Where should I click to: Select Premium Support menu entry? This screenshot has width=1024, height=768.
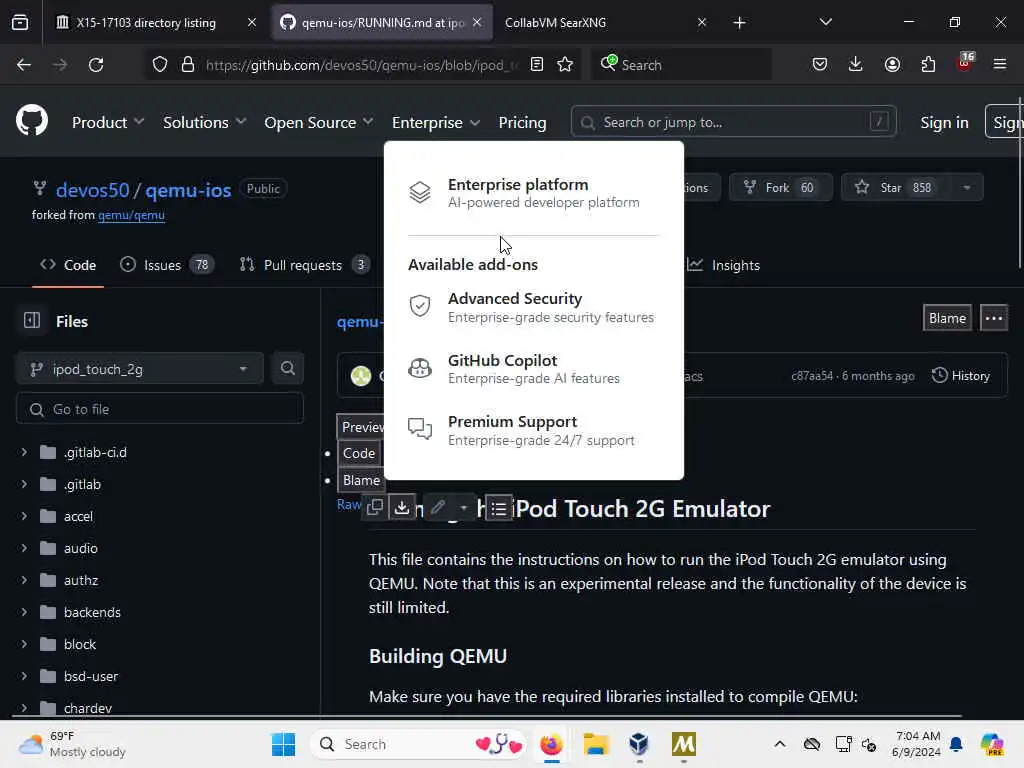pos(534,430)
